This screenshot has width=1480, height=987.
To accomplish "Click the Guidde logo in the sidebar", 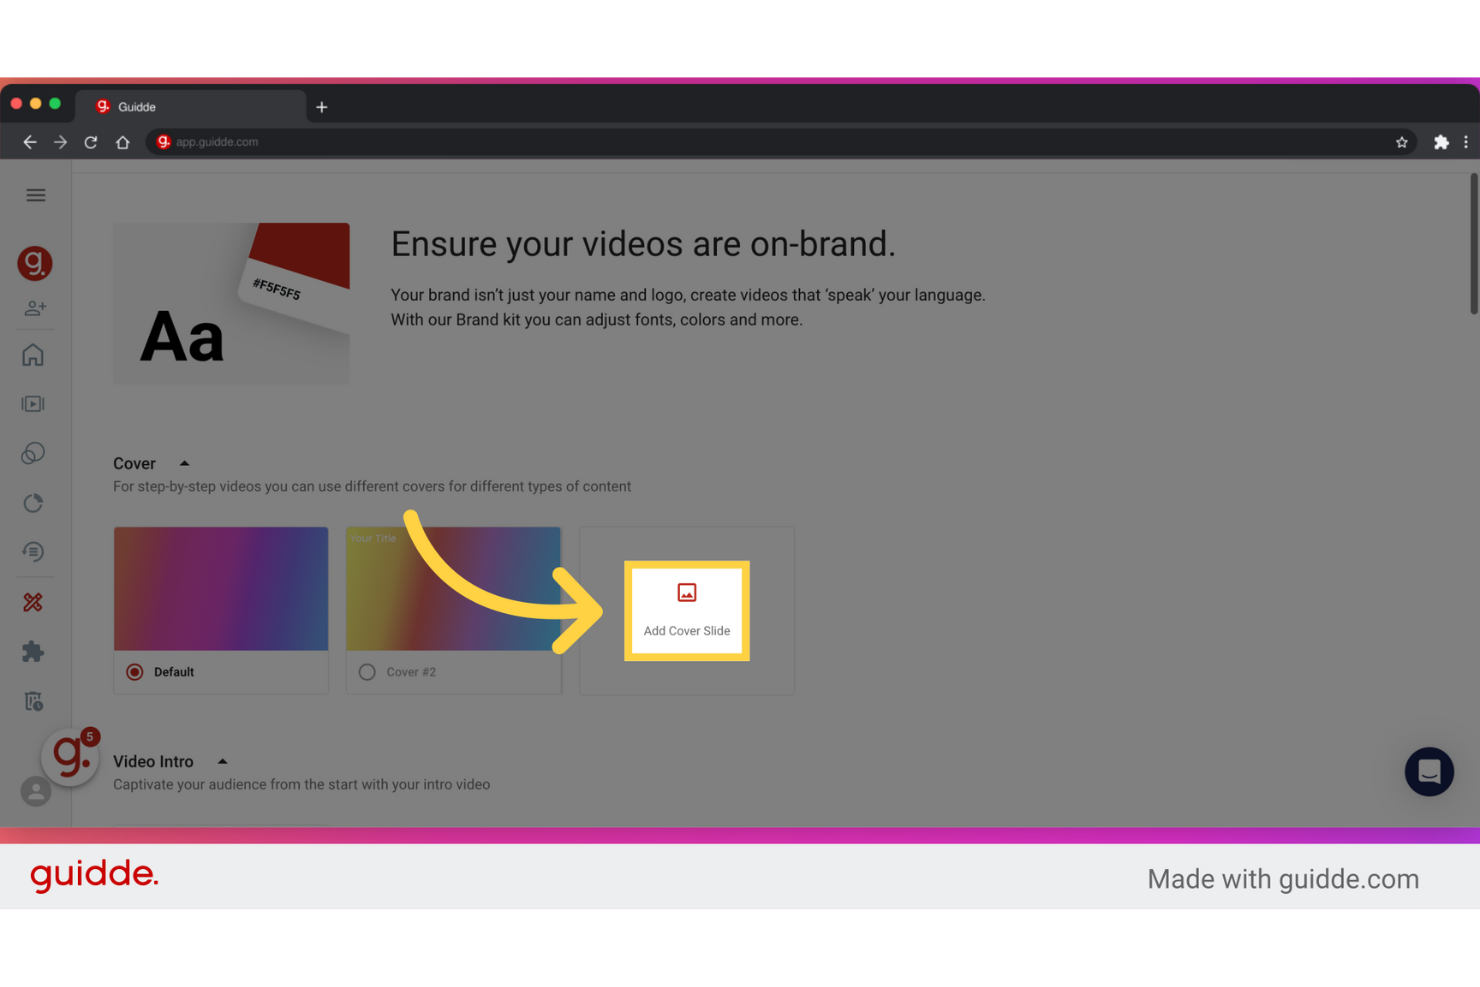I will 35,263.
